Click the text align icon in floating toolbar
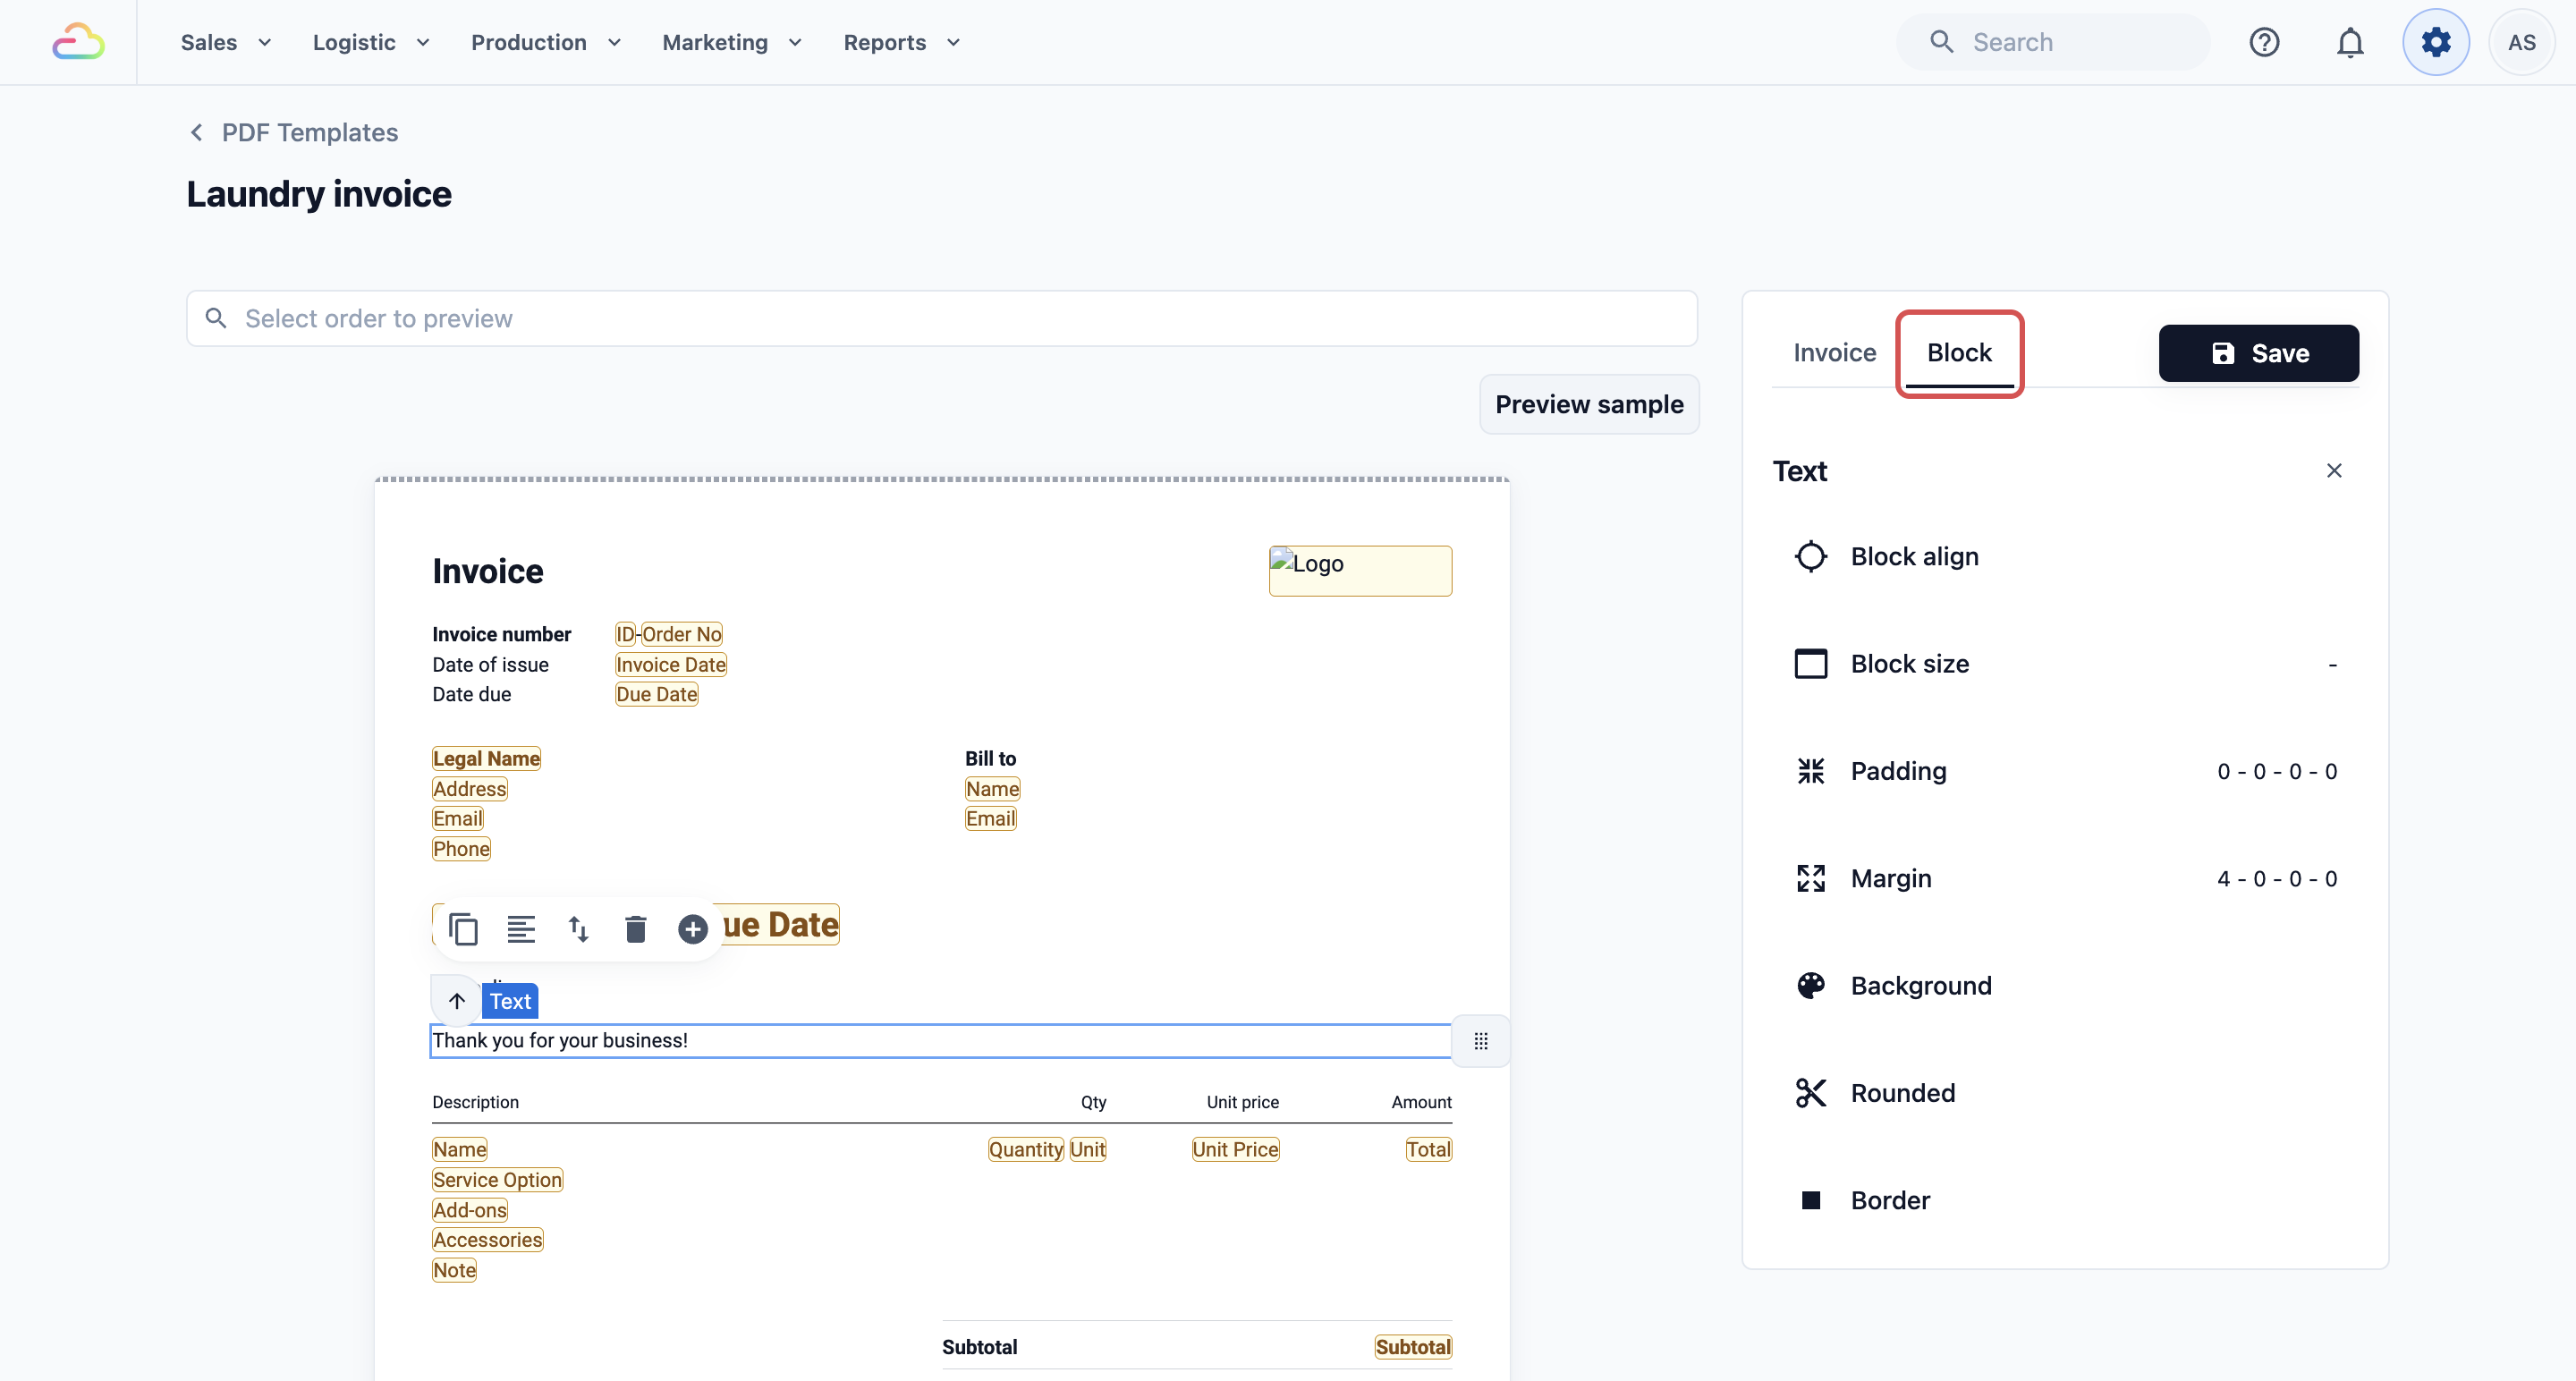This screenshot has height=1381, width=2576. tap(521, 929)
